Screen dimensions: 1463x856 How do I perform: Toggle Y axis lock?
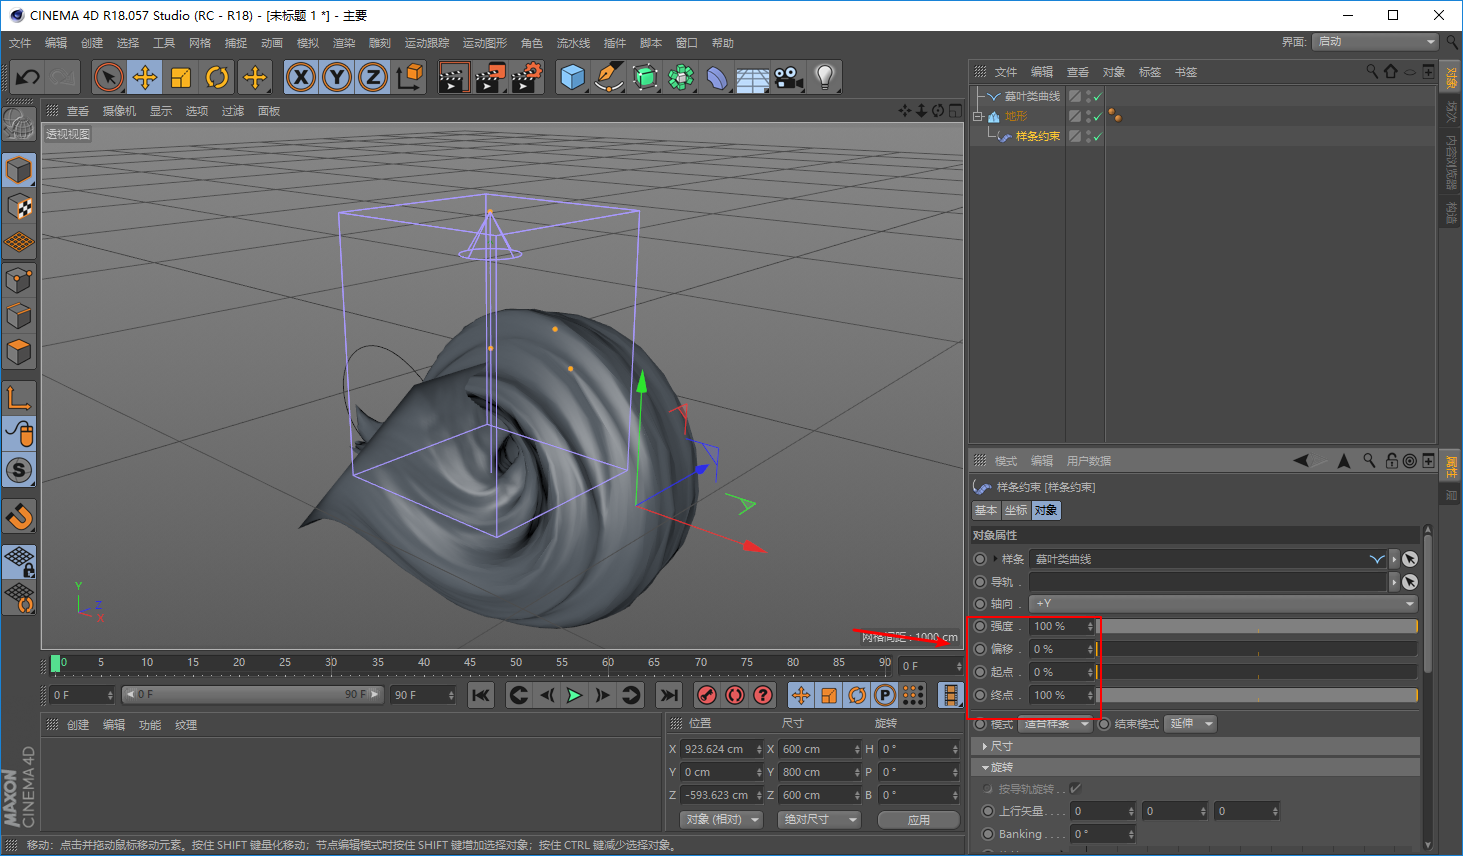tap(337, 77)
